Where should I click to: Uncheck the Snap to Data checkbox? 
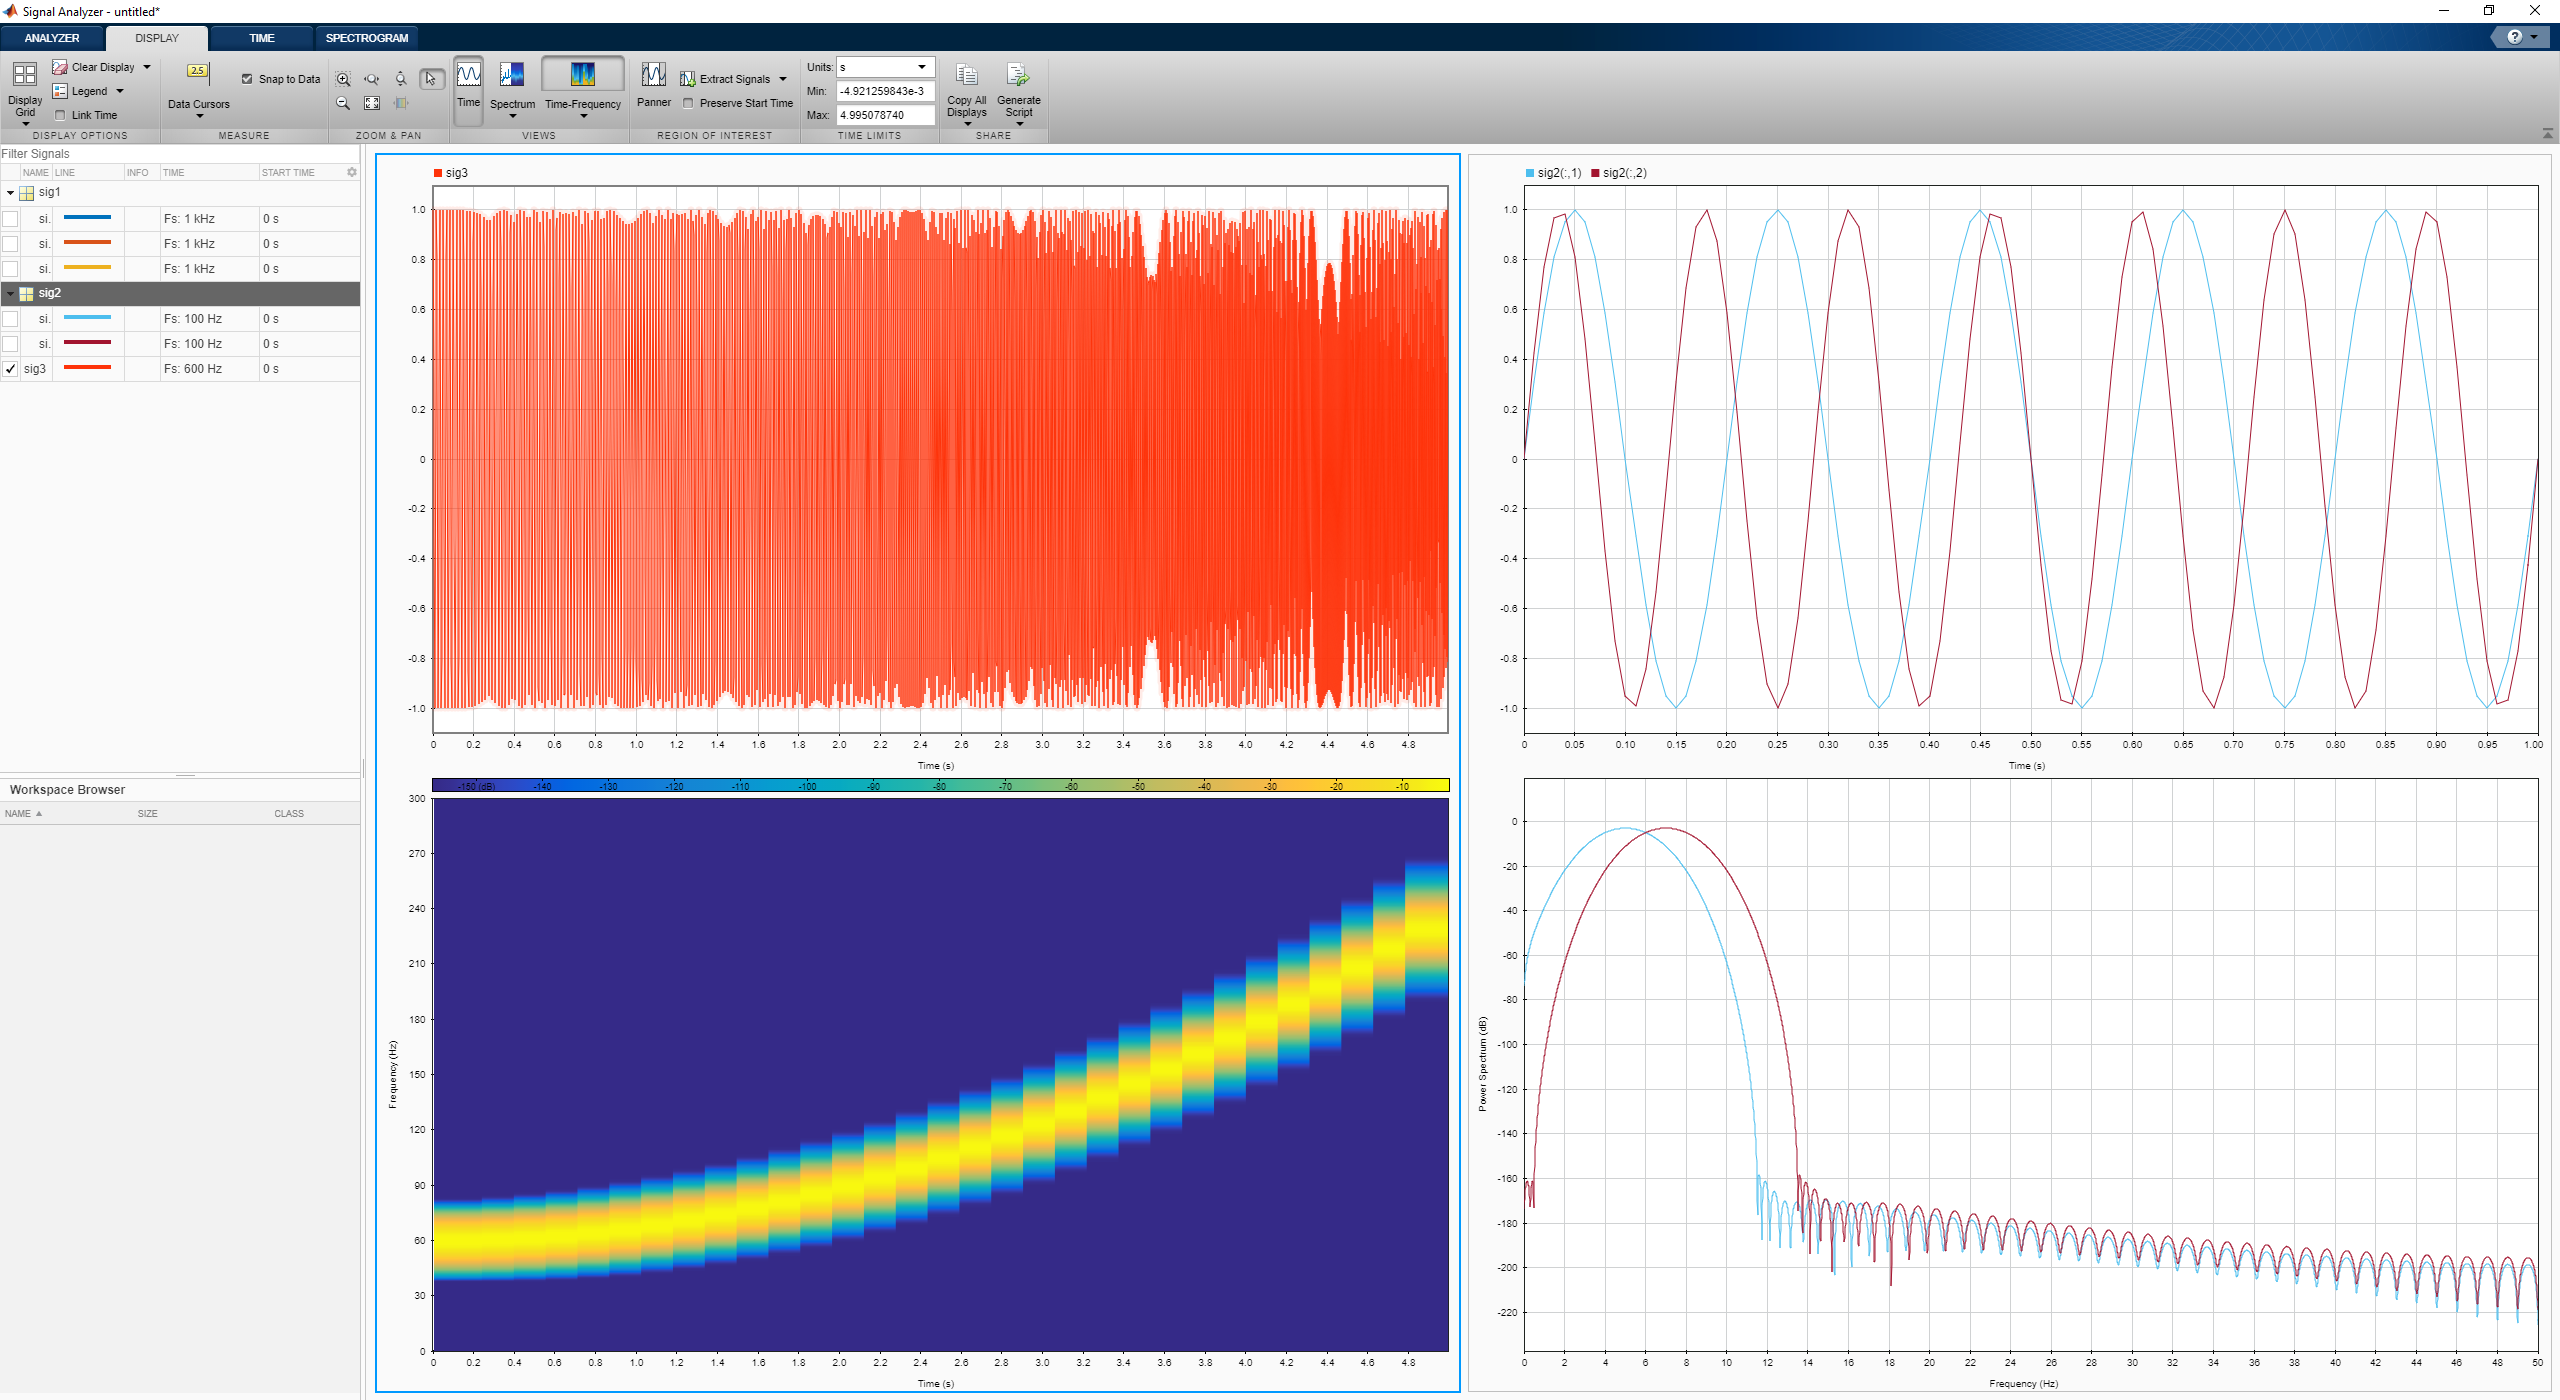point(247,79)
